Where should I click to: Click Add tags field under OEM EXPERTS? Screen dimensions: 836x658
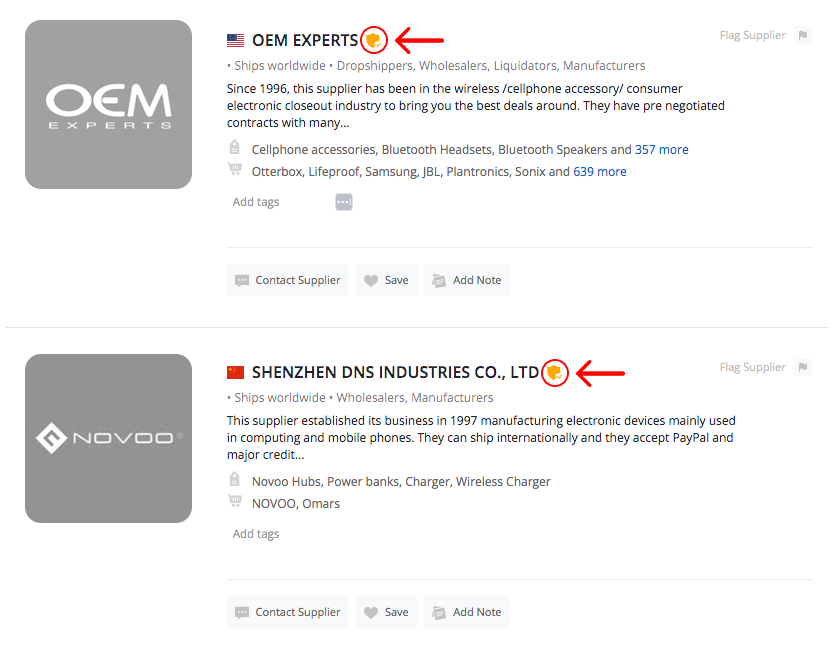point(256,202)
